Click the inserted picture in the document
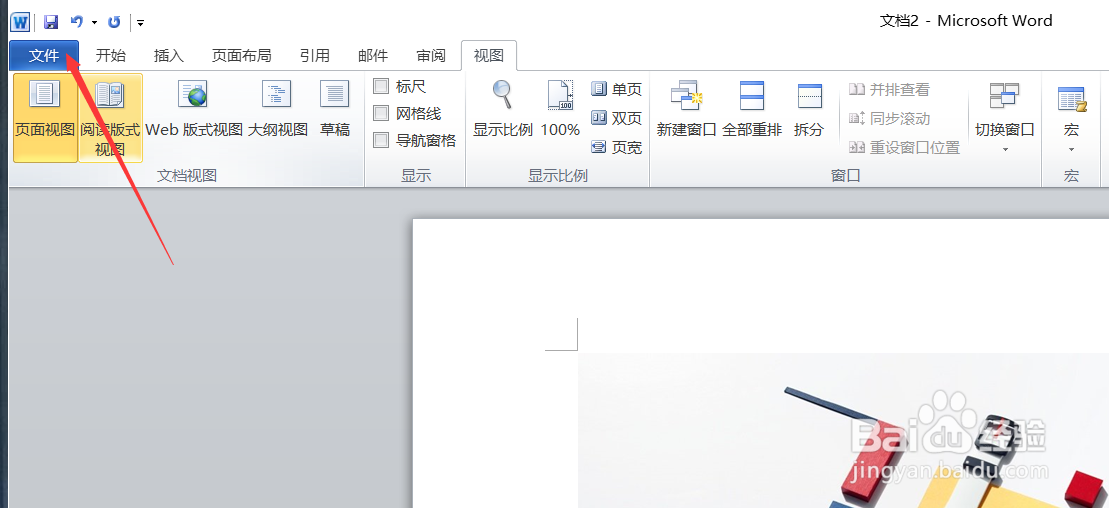 coord(843,430)
